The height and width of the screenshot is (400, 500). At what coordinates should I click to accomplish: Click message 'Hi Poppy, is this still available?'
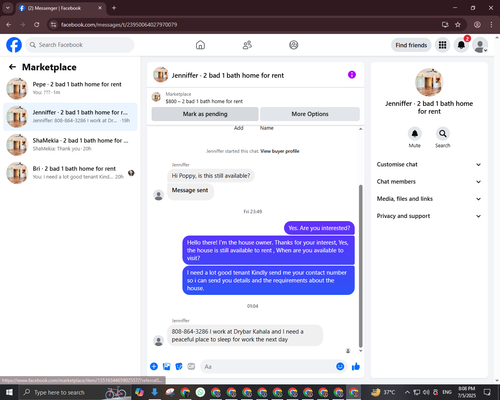pyautogui.click(x=211, y=176)
